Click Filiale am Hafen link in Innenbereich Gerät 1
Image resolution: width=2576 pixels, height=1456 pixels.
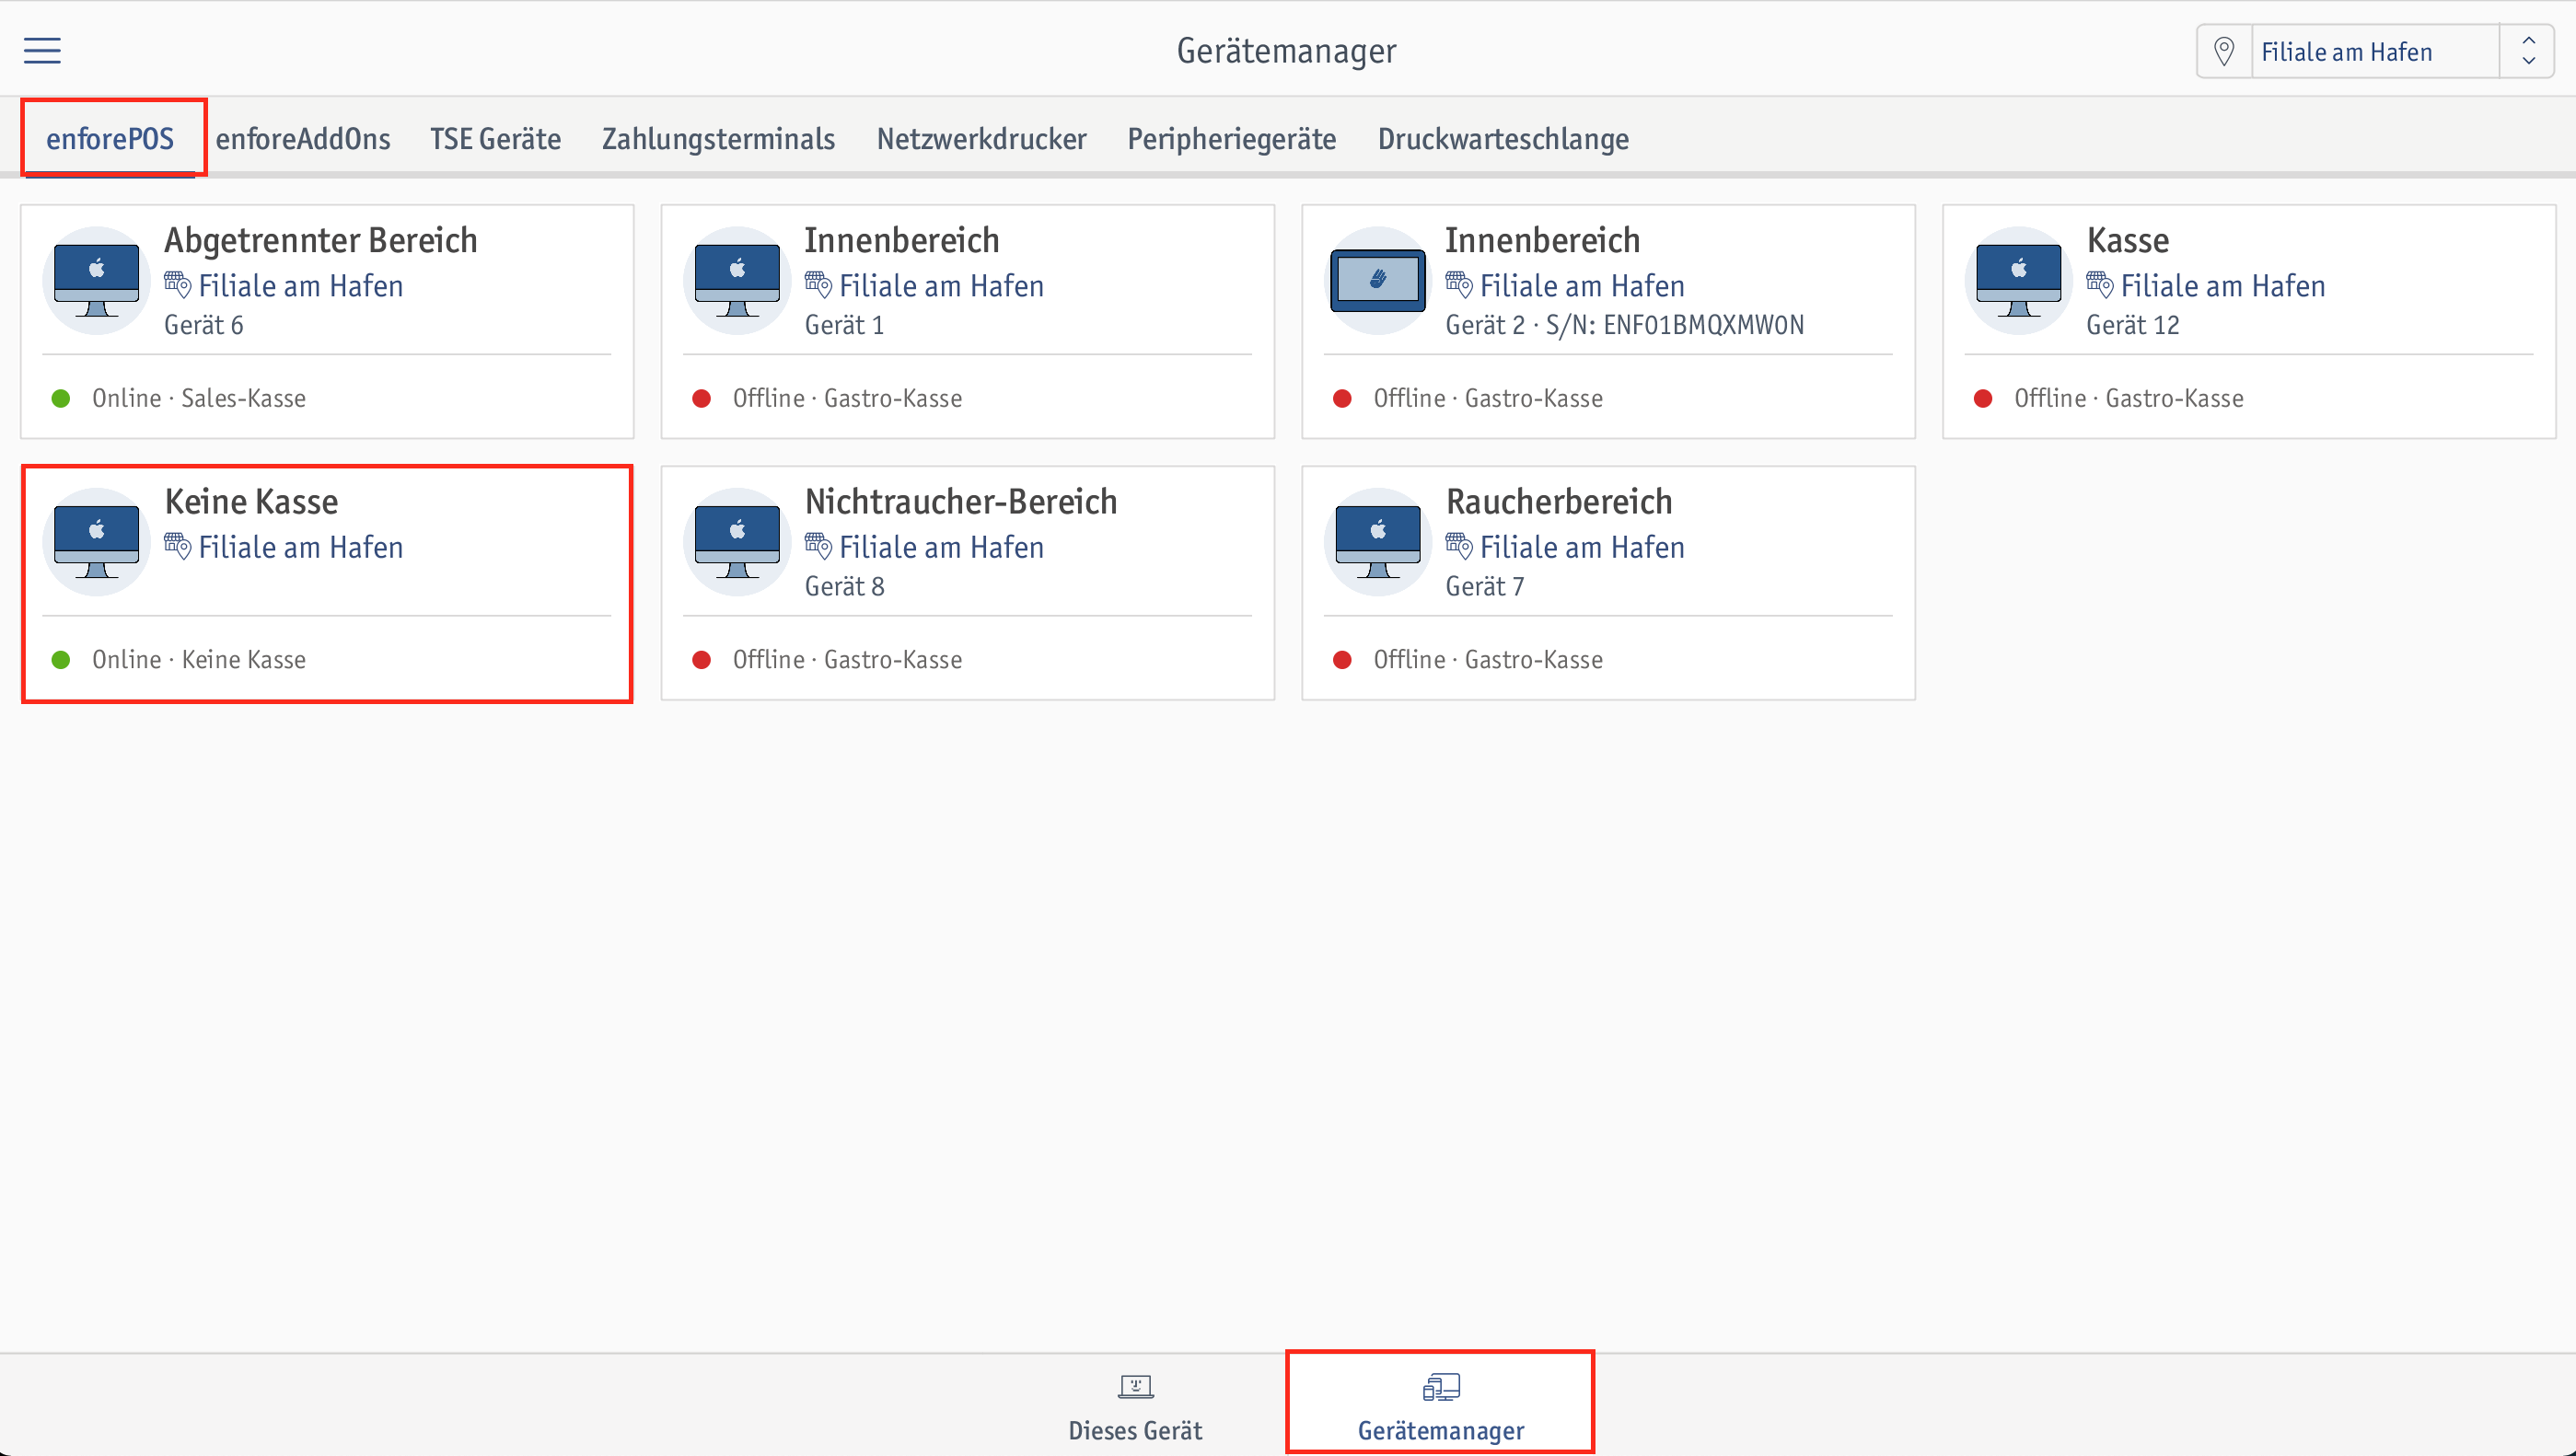coord(941,286)
